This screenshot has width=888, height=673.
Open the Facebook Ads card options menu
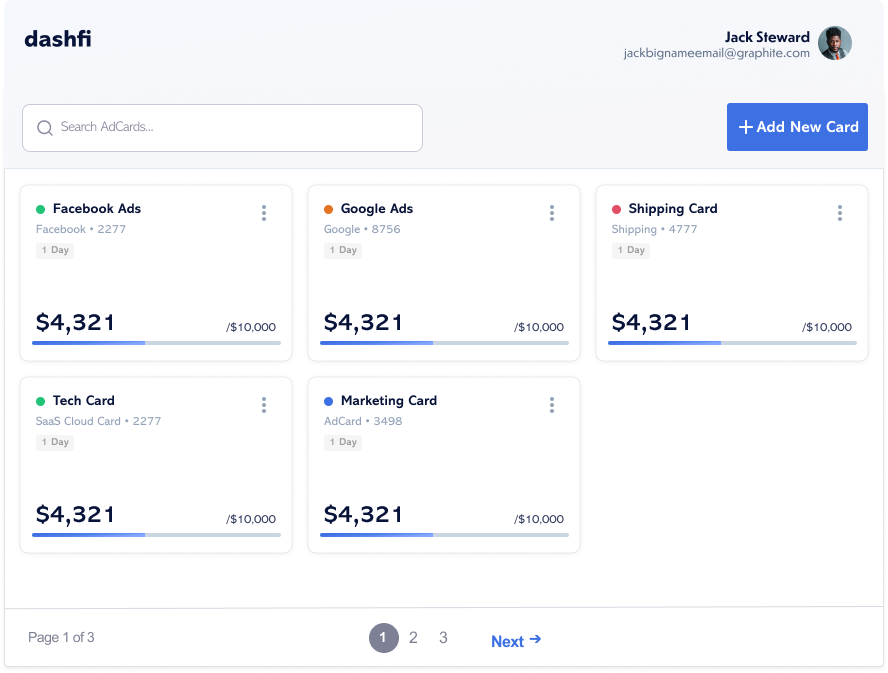(264, 213)
